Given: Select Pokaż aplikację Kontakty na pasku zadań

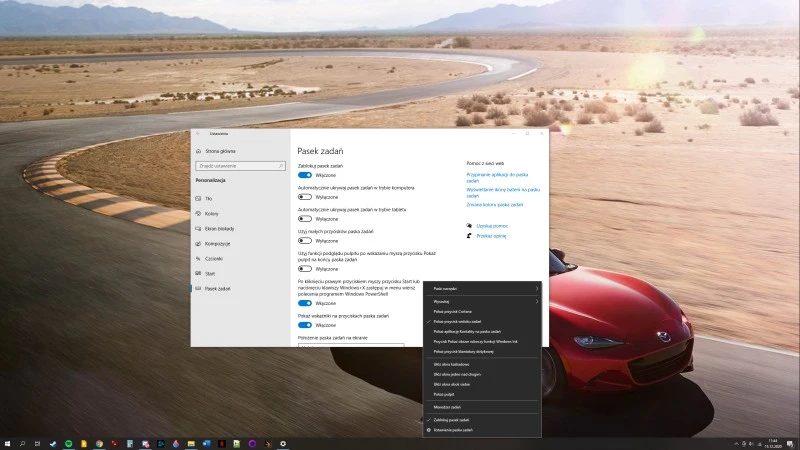Looking at the screenshot, I should tap(482, 332).
